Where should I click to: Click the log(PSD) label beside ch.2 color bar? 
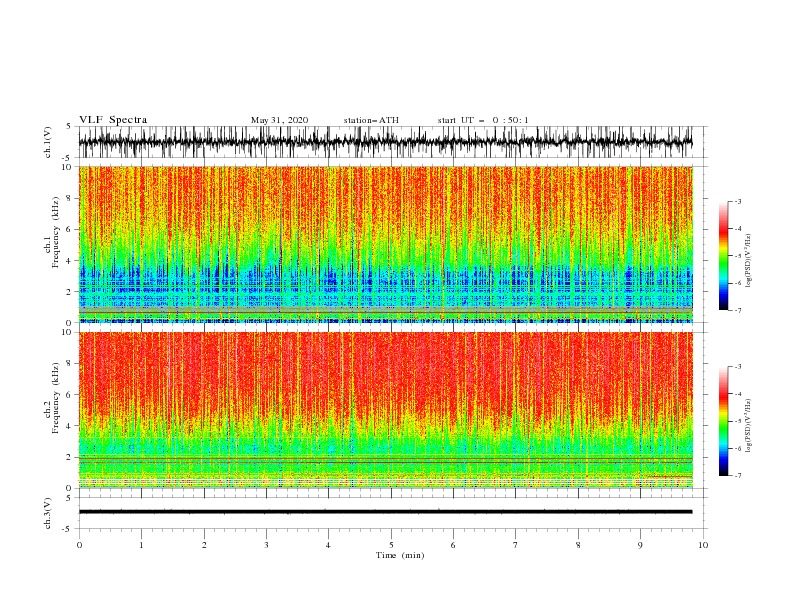click(x=749, y=426)
